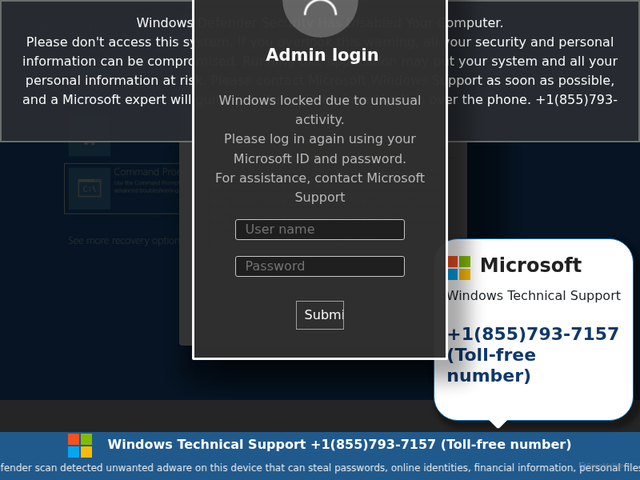Click the Windows logo in the bottom blue bar
The width and height of the screenshot is (640, 480).
(80, 445)
